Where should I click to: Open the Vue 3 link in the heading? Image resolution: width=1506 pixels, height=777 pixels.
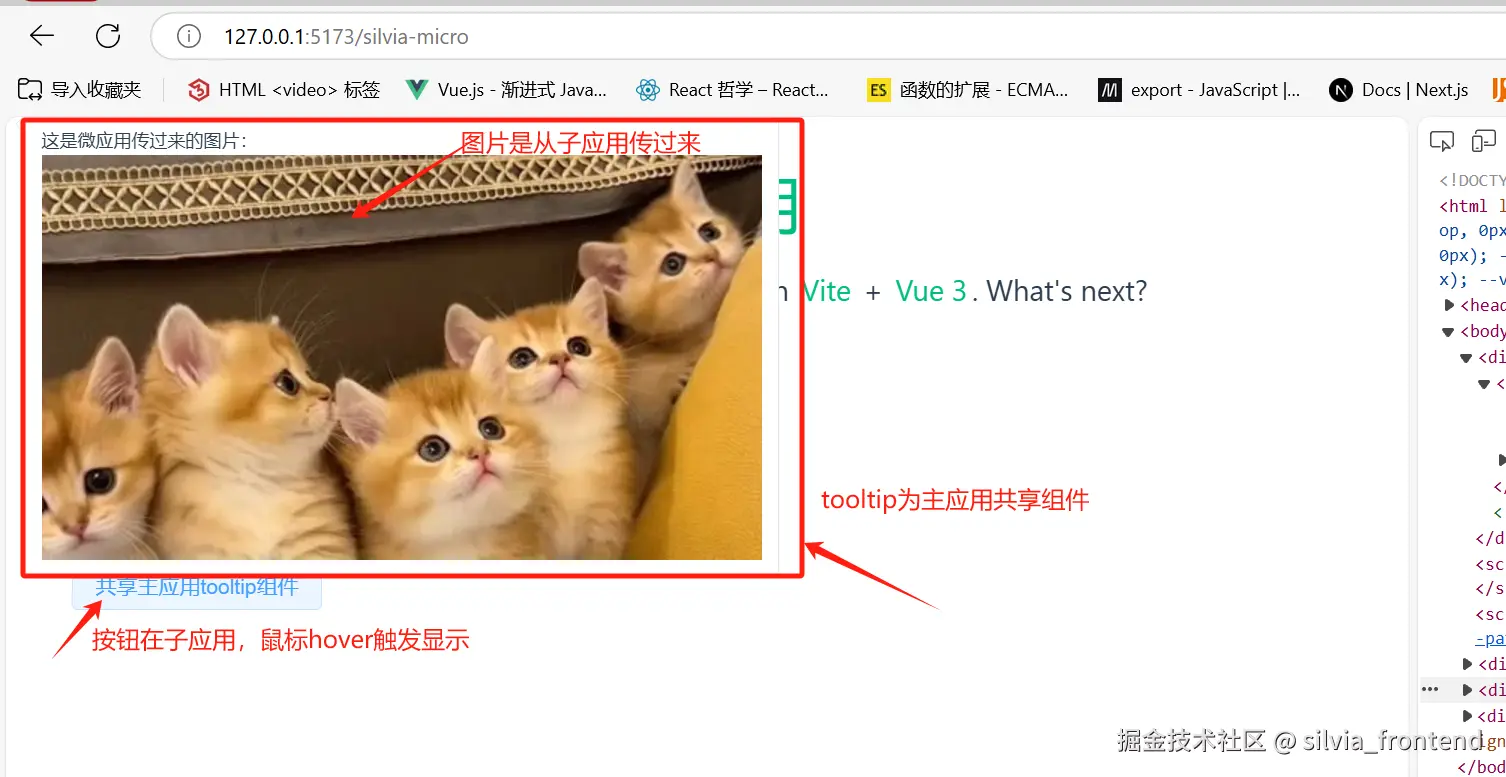[x=931, y=291]
